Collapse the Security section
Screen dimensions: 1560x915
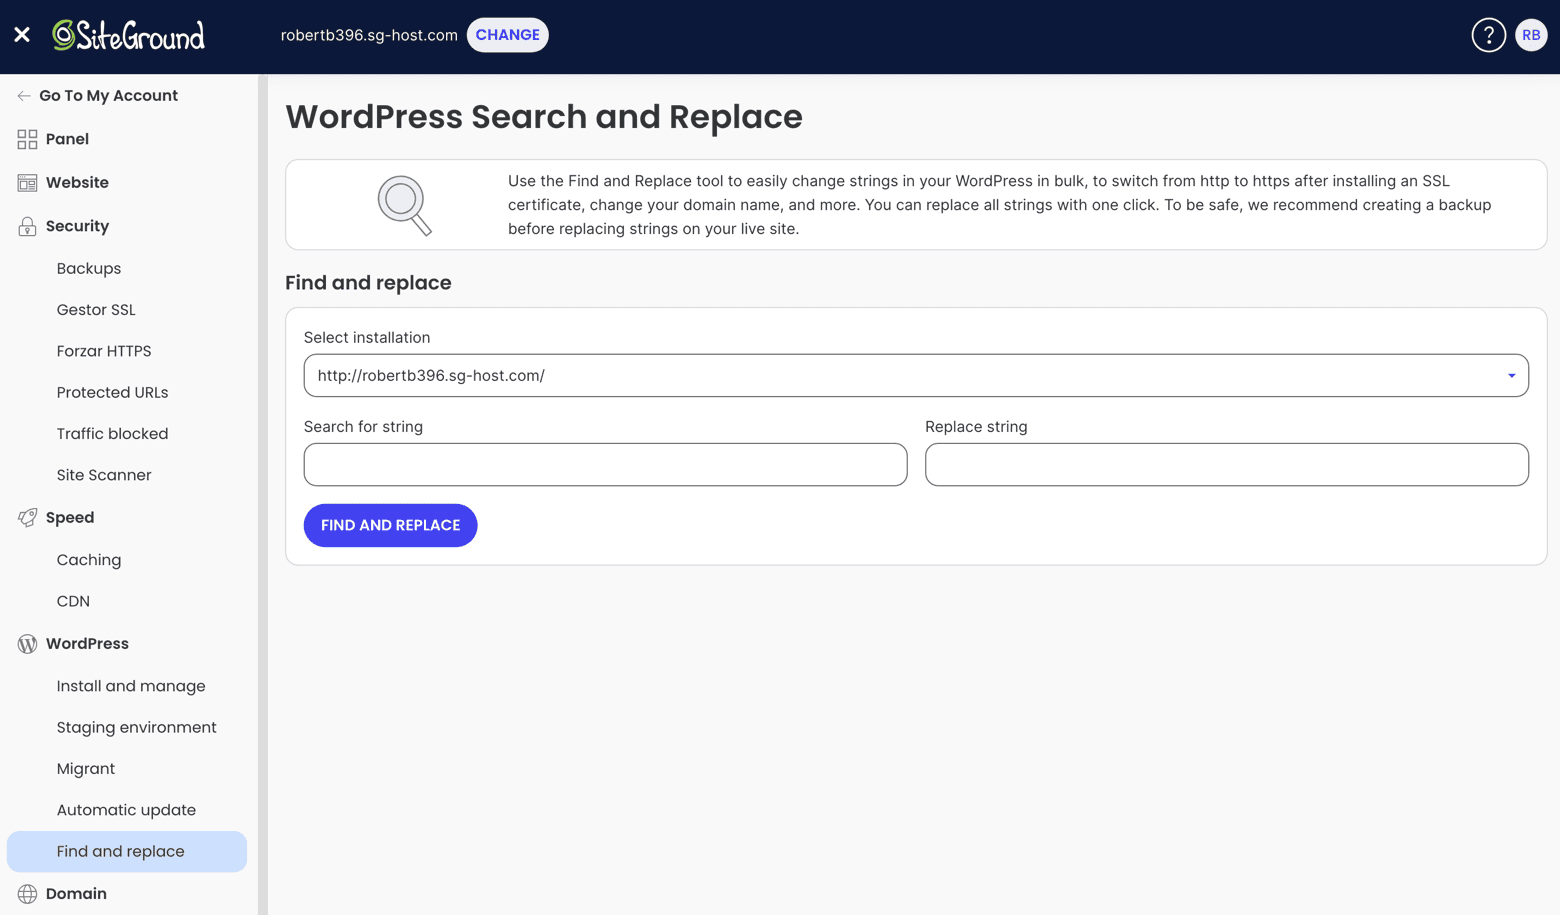click(x=77, y=226)
